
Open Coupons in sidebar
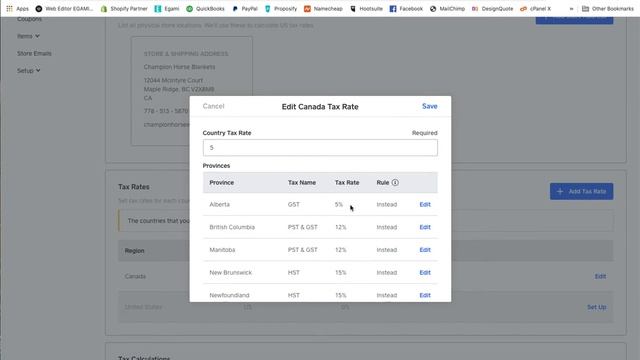coord(29,19)
